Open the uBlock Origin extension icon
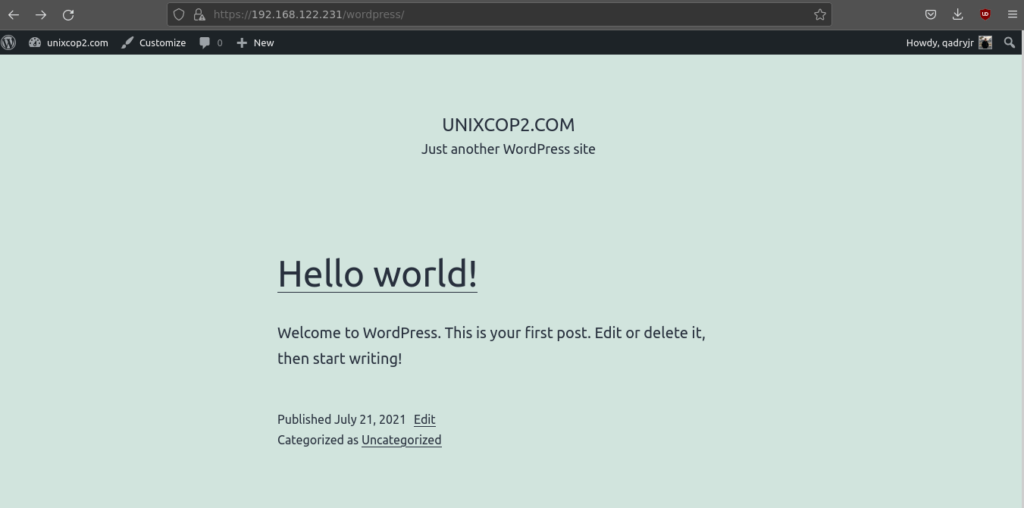 [985, 14]
